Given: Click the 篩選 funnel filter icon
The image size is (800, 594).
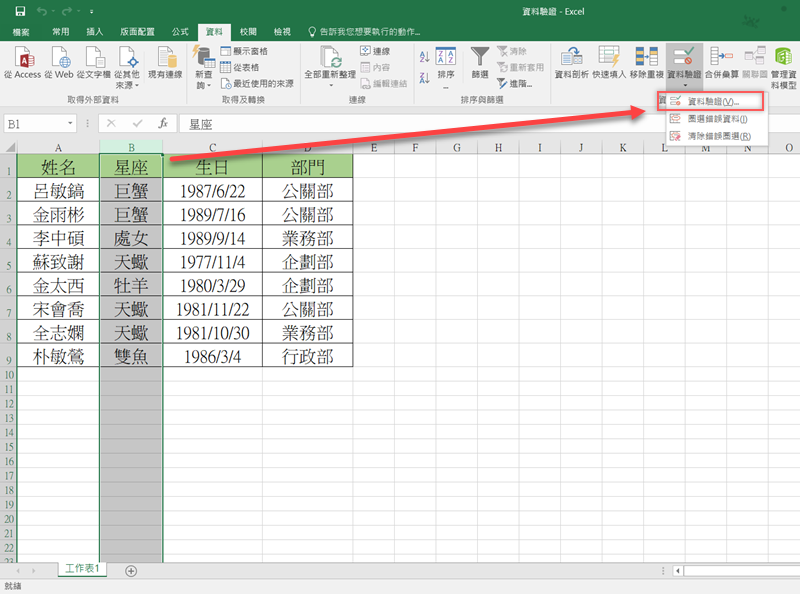Looking at the screenshot, I should click(480, 58).
